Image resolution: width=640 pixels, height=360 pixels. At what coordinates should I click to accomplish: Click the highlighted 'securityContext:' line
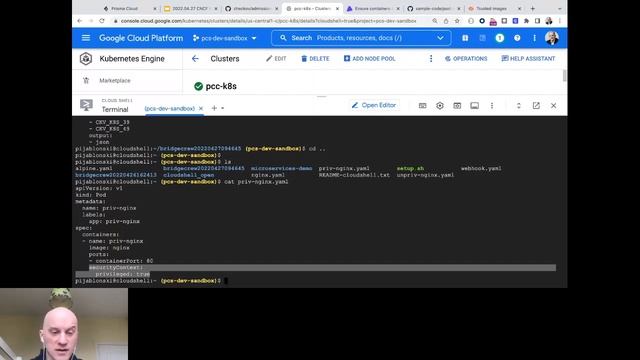[x=116, y=268]
